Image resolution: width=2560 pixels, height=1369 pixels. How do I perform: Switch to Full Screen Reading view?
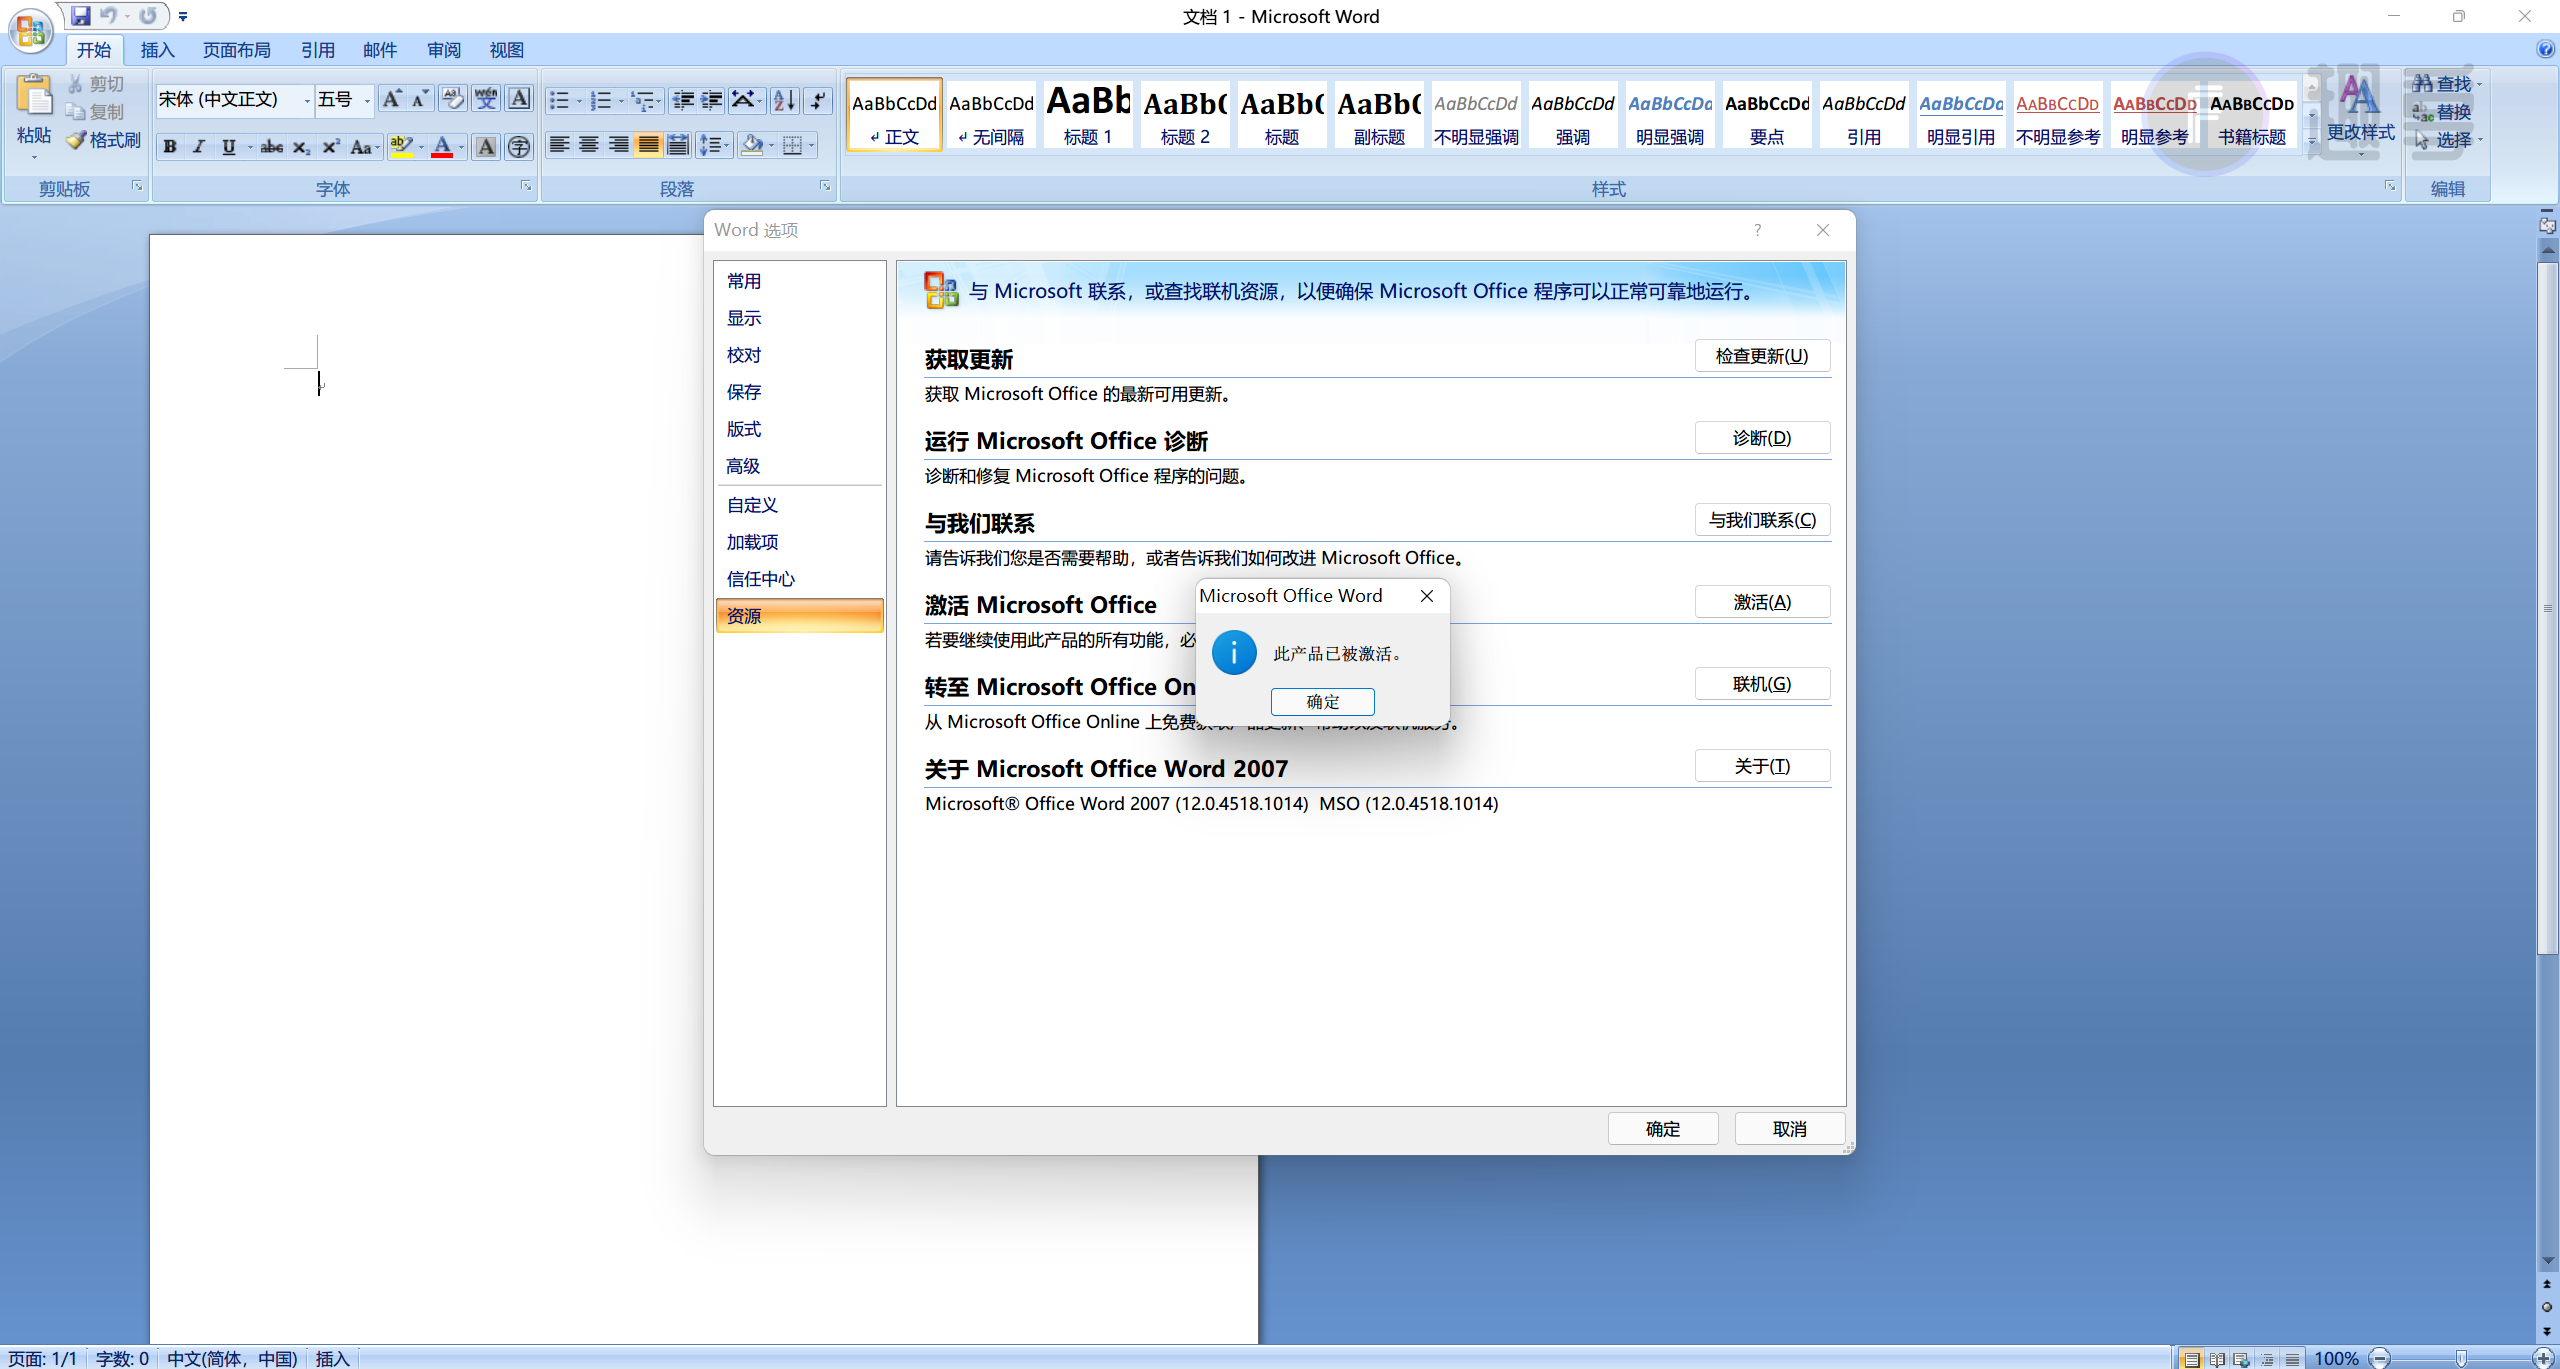pyautogui.click(x=2216, y=1359)
